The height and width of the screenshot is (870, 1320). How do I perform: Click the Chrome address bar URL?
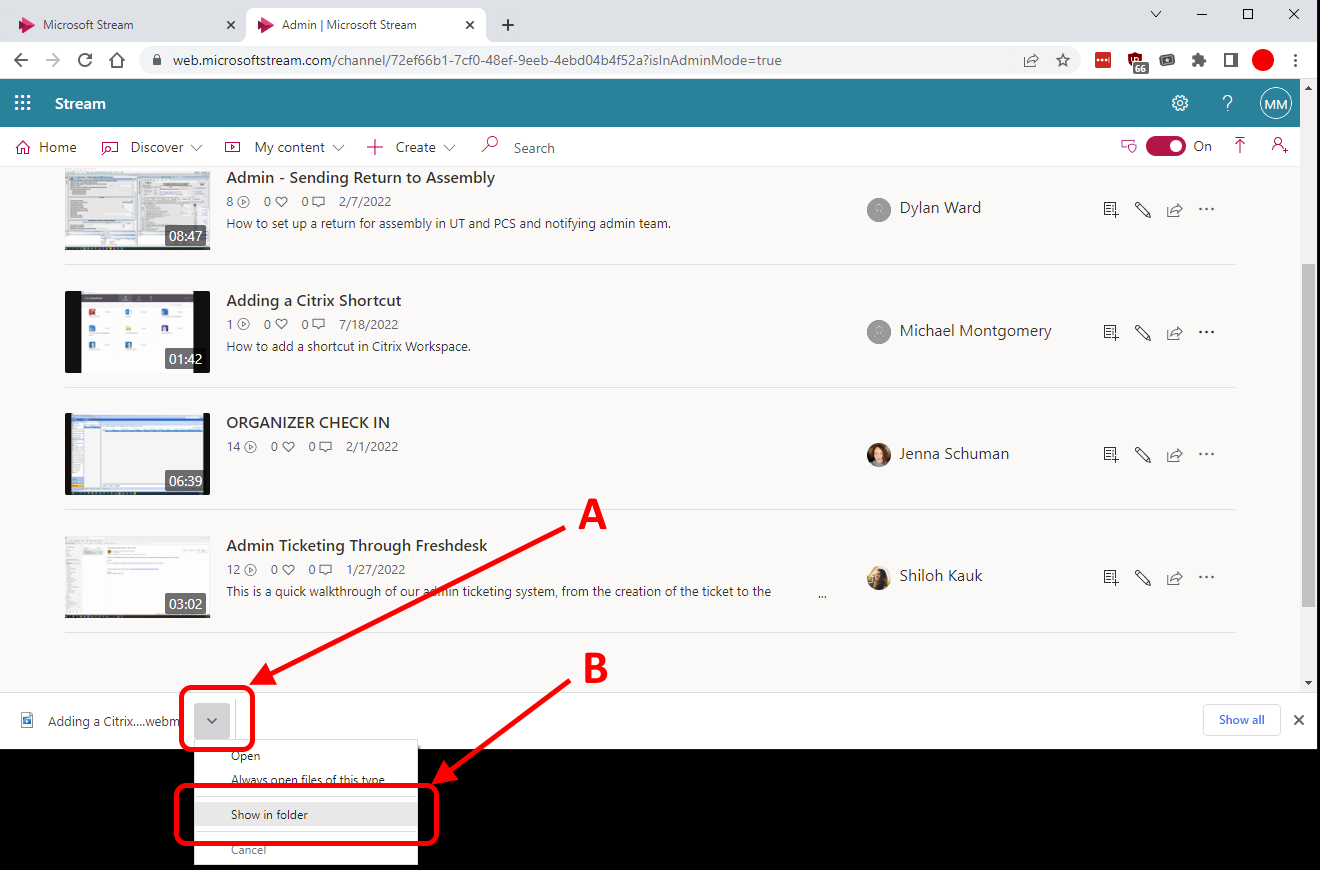coord(478,60)
